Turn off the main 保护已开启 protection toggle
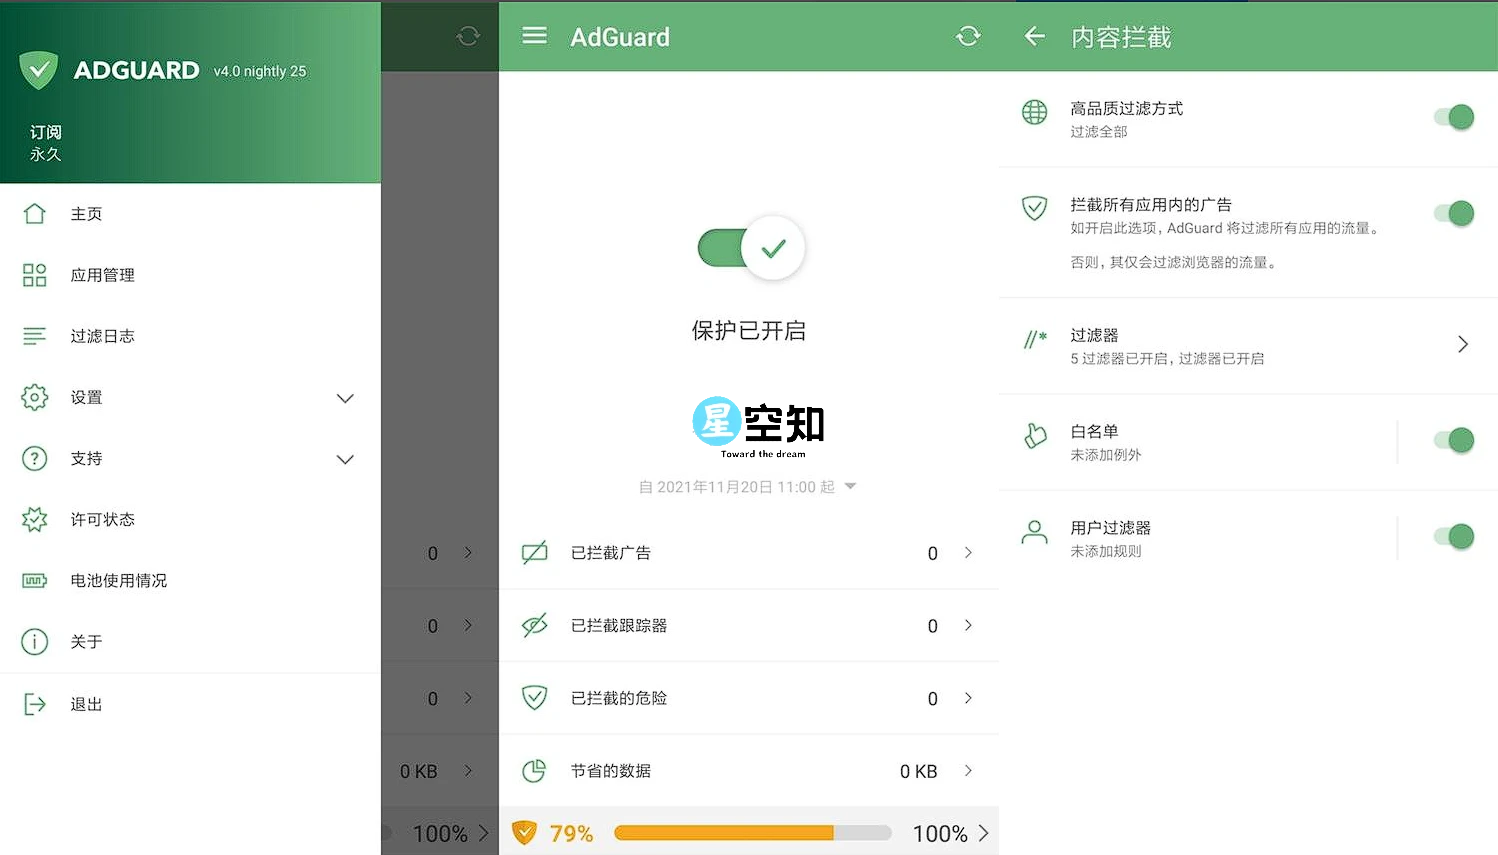Image resolution: width=1498 pixels, height=855 pixels. pyautogui.click(x=749, y=248)
